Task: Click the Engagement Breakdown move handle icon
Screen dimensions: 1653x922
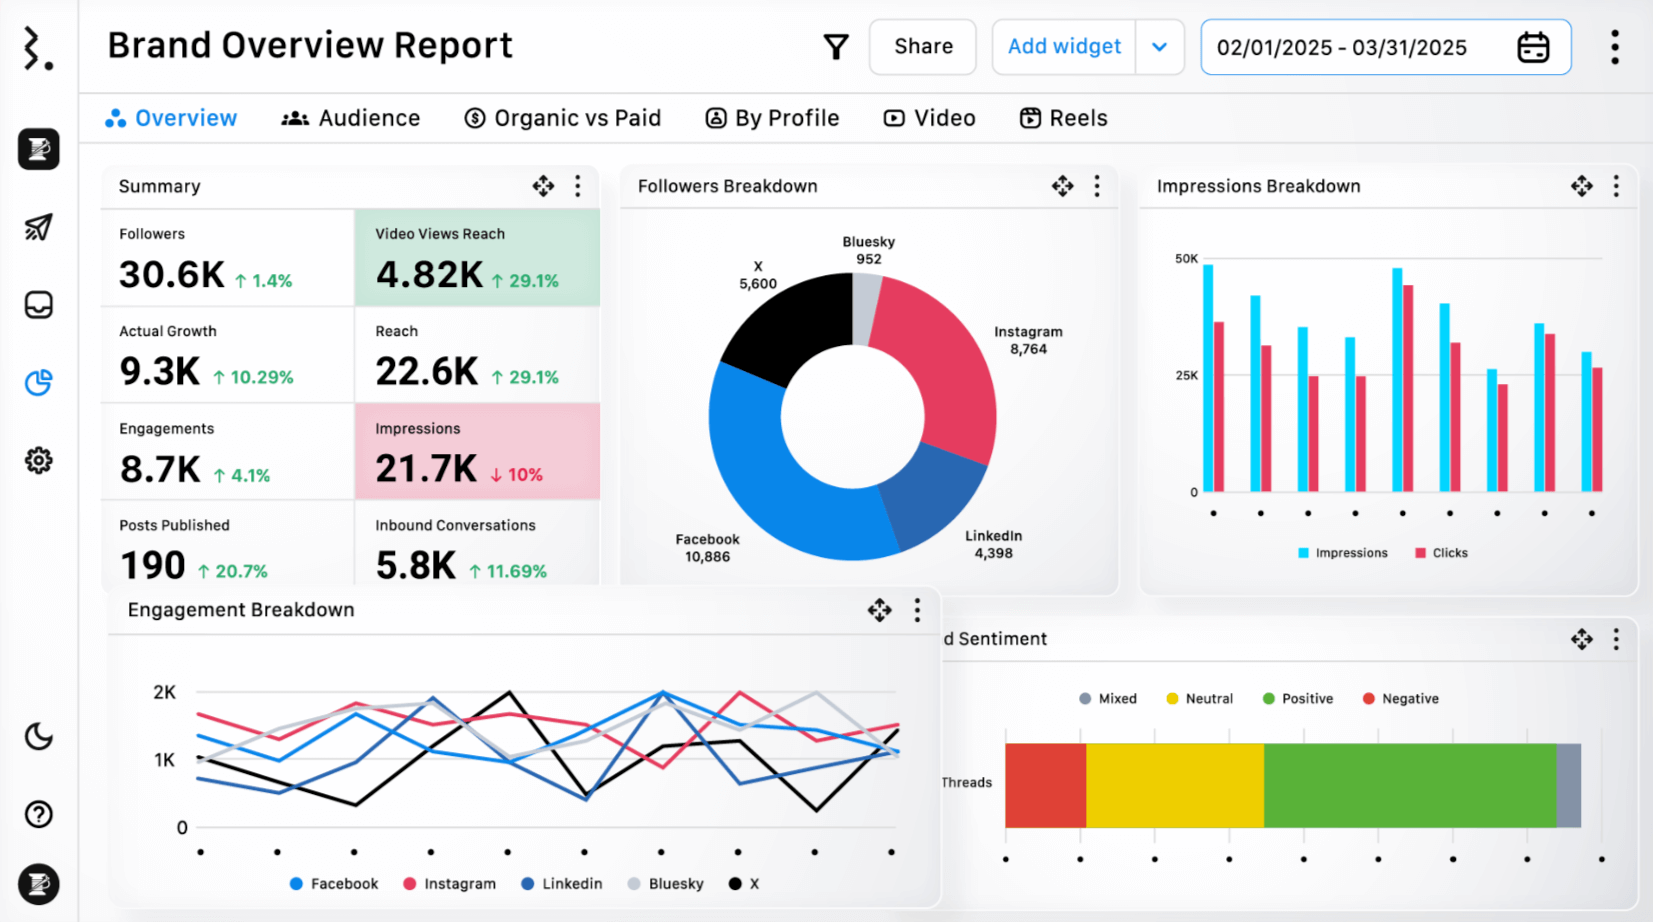Action: pyautogui.click(x=879, y=610)
